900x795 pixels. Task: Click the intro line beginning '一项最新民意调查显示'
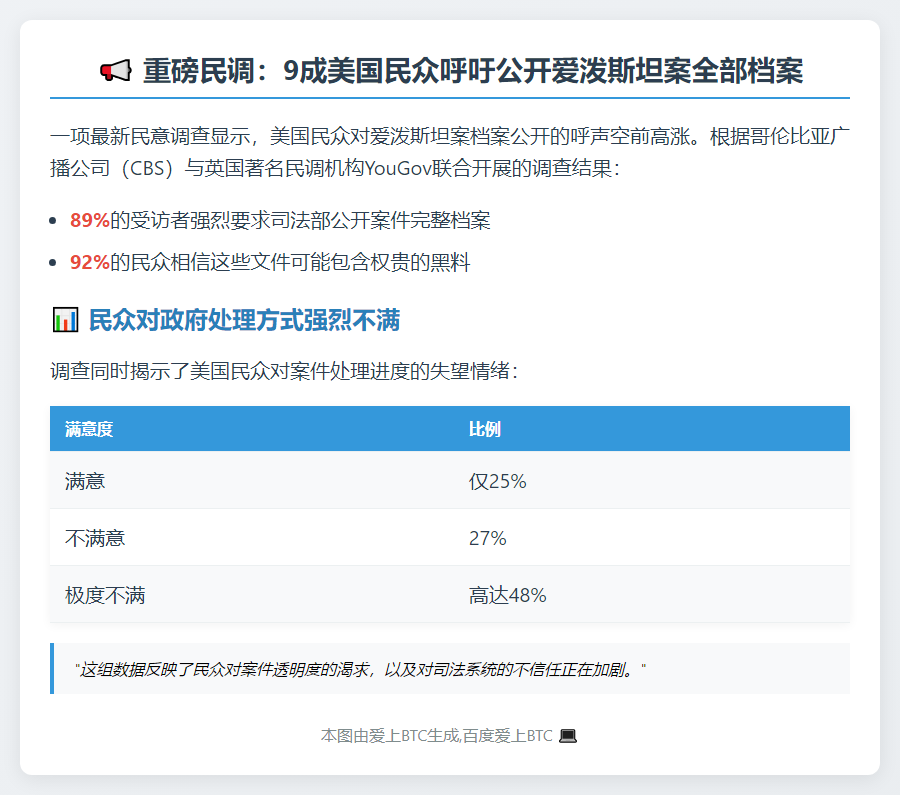click(x=450, y=137)
